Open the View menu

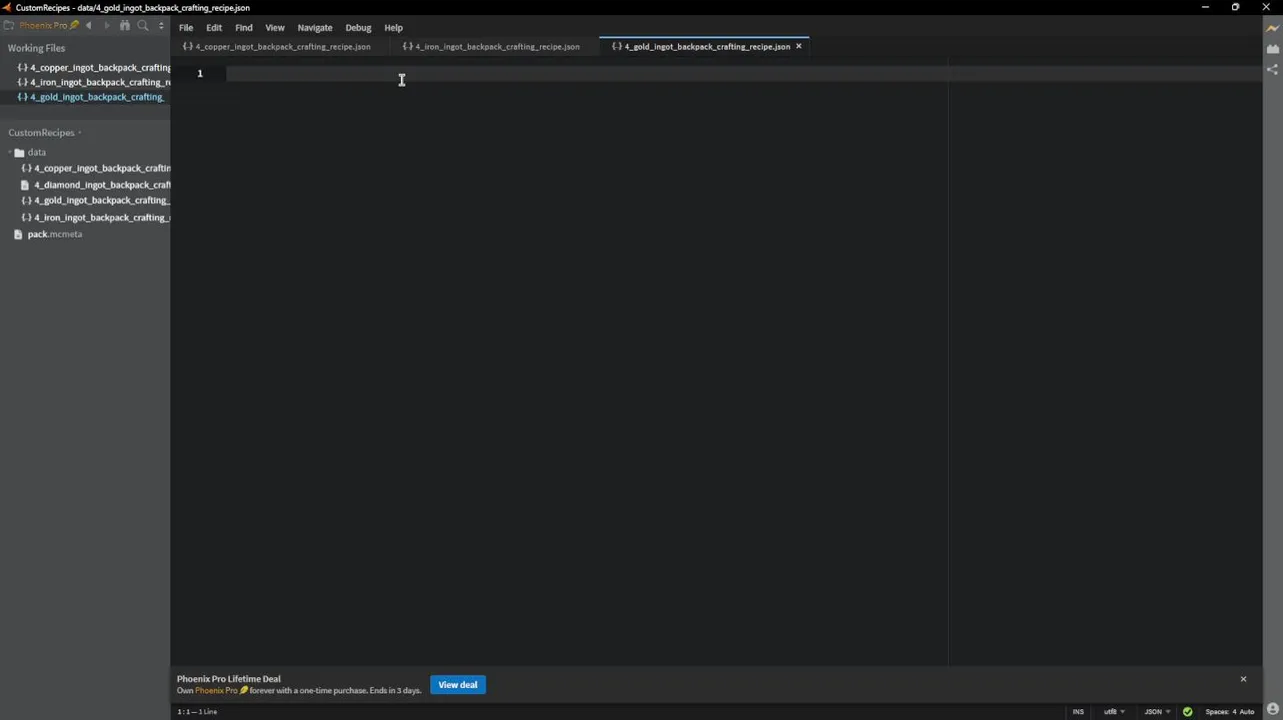(275, 28)
